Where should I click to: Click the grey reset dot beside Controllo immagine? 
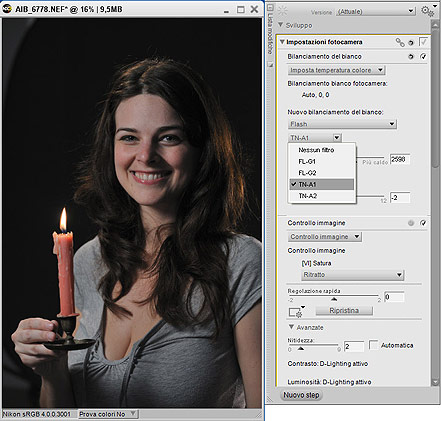tap(411, 223)
